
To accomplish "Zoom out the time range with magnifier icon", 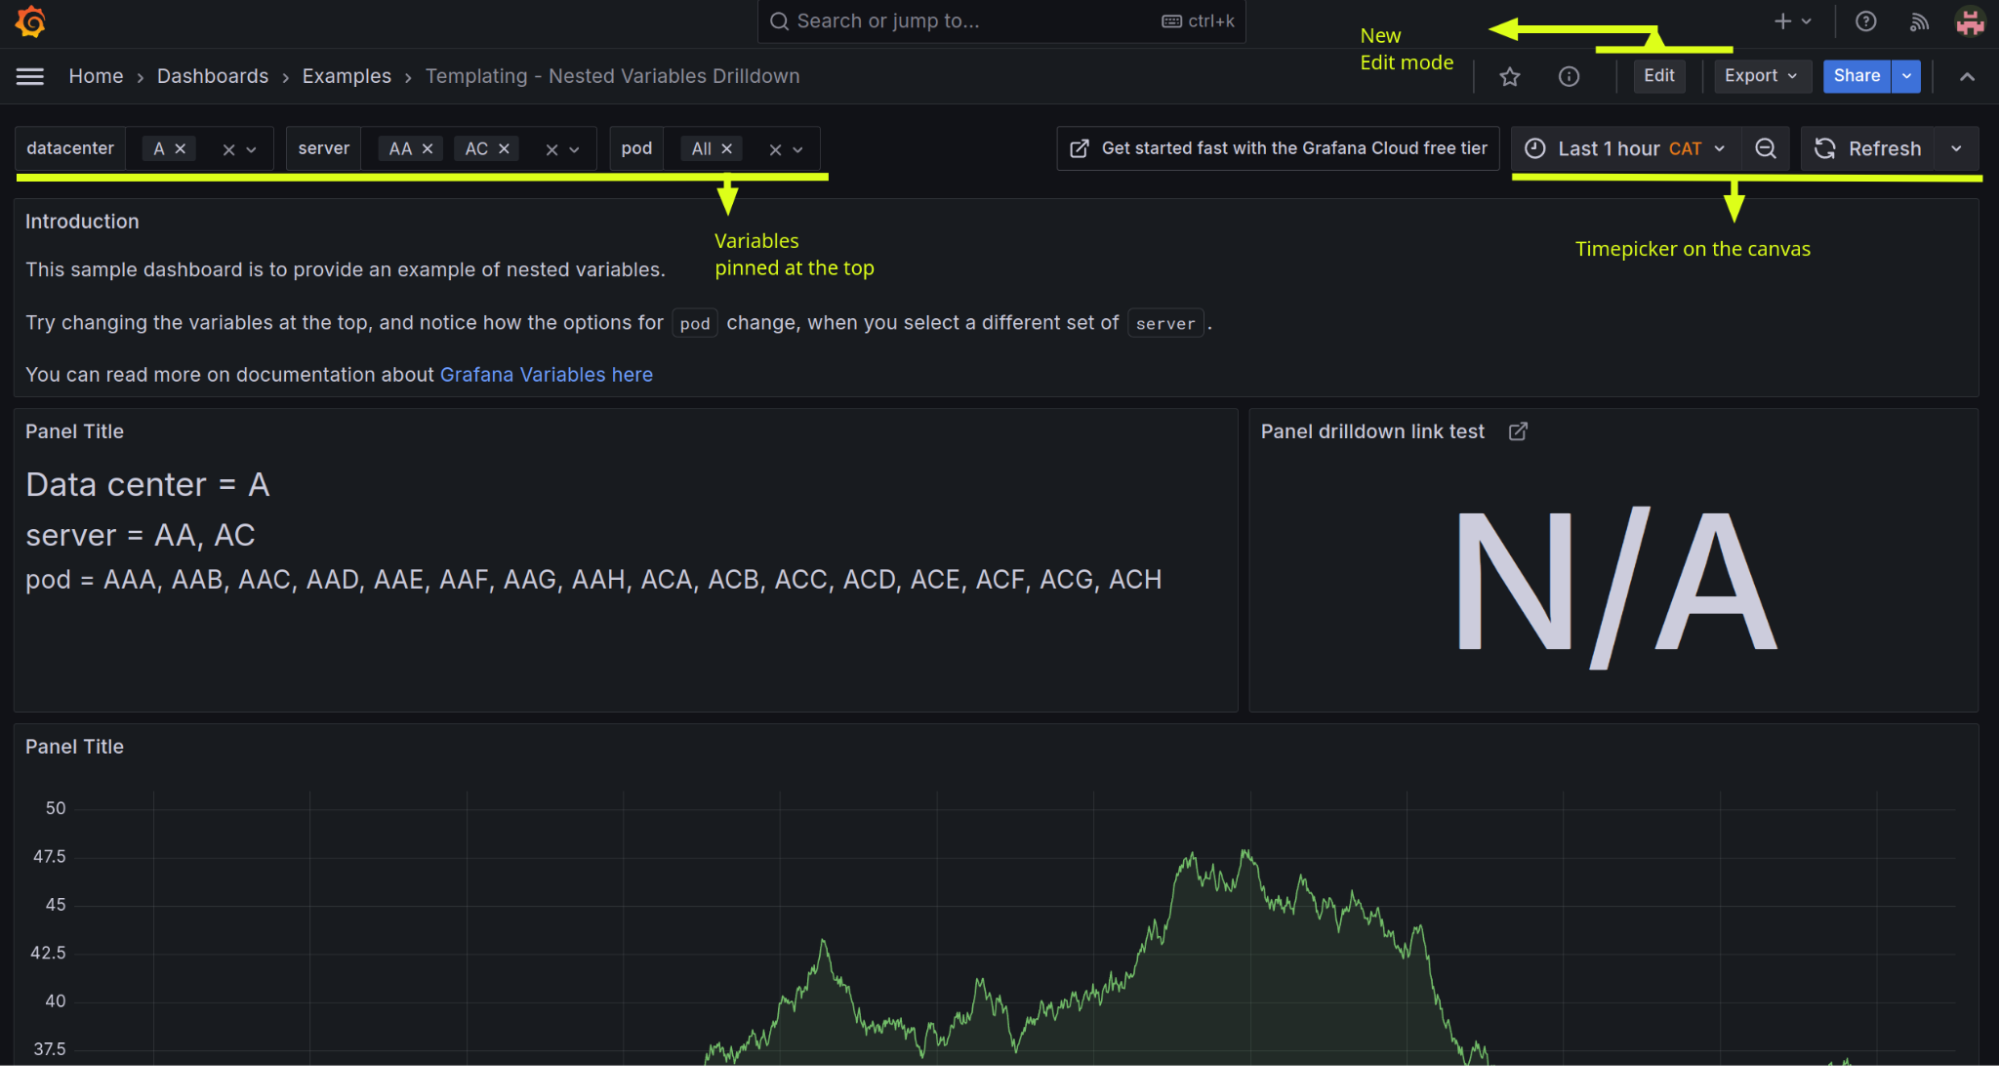I will tap(1766, 148).
